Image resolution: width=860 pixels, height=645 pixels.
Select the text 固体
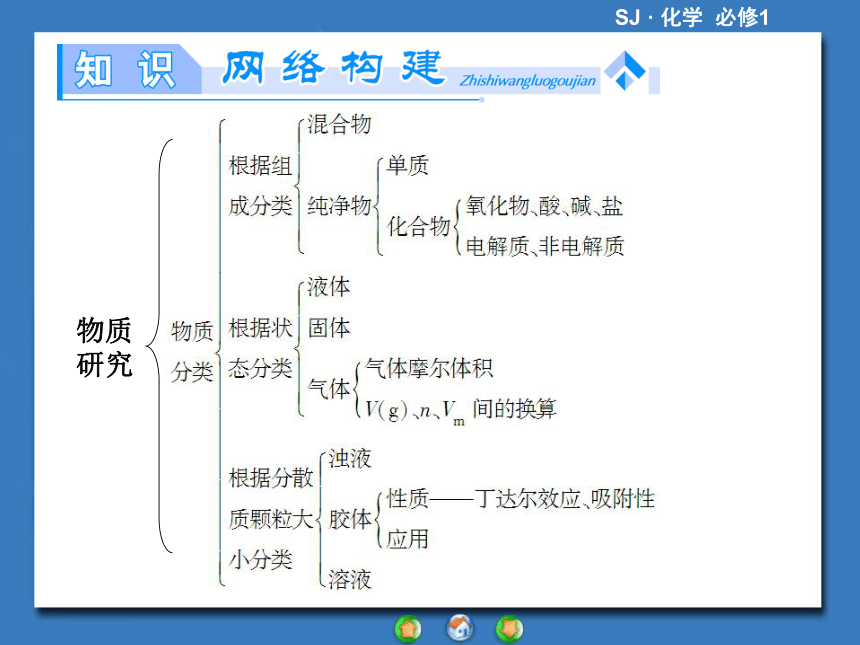[x=329, y=328]
